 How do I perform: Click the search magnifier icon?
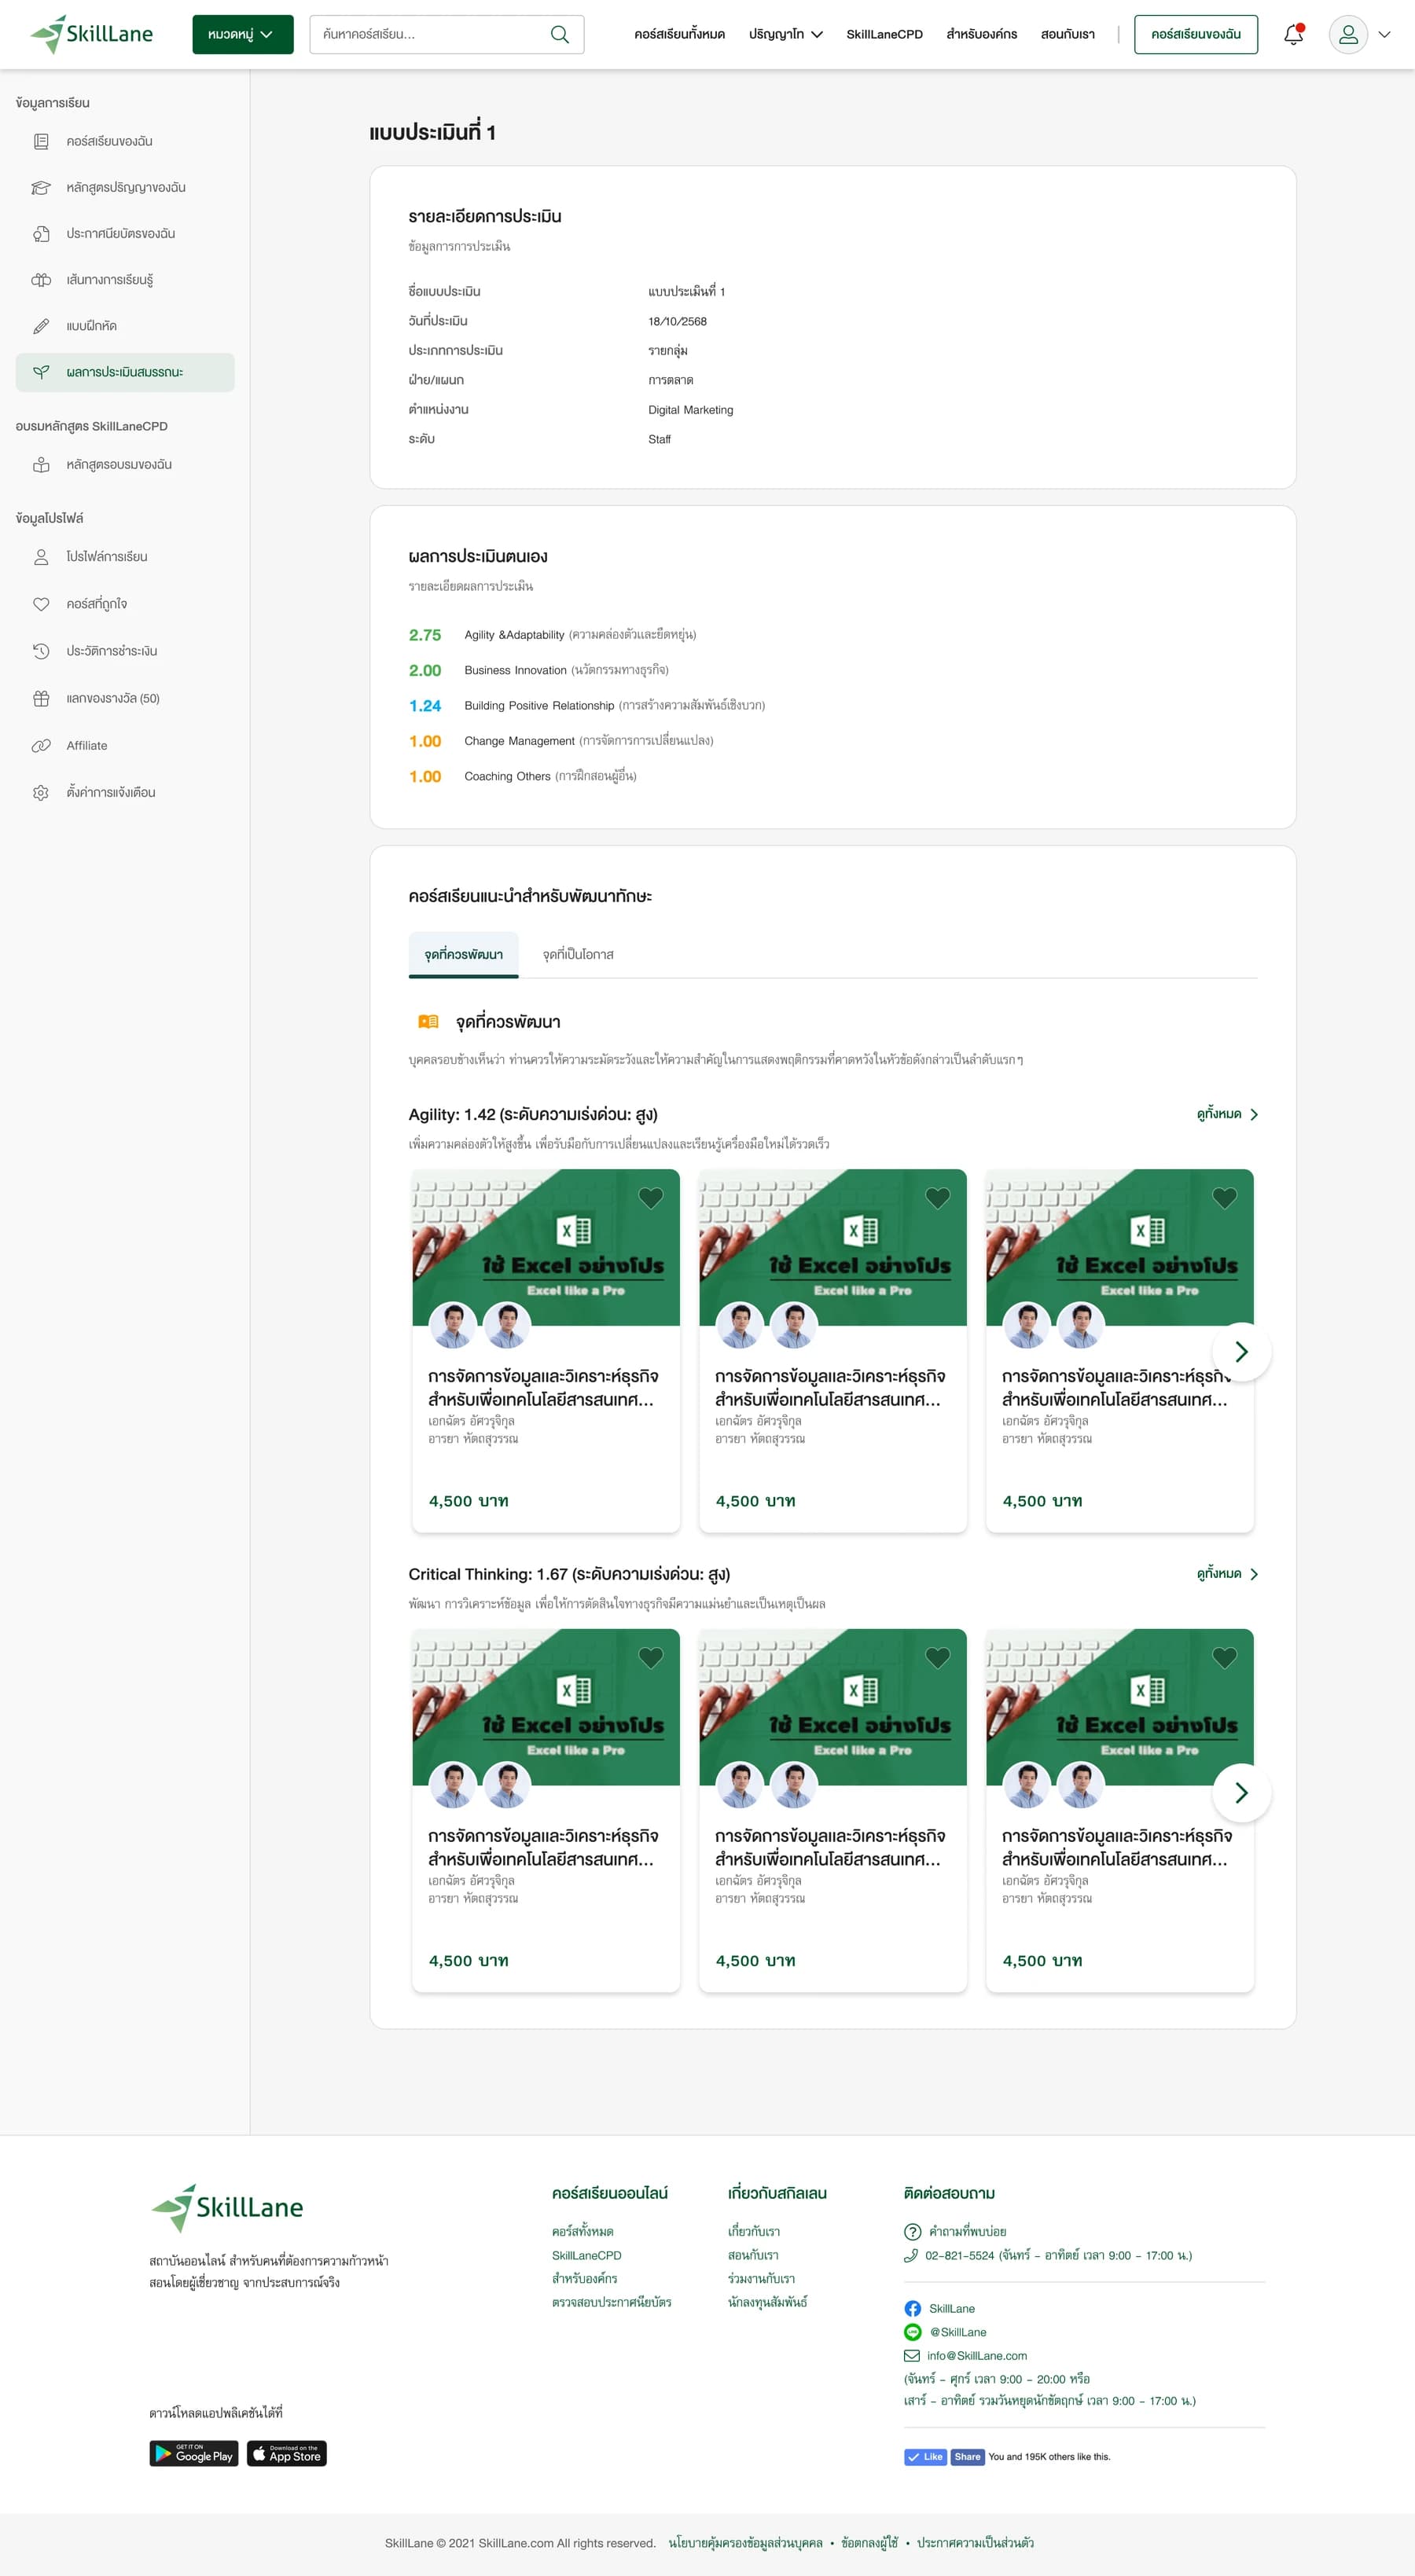point(560,34)
